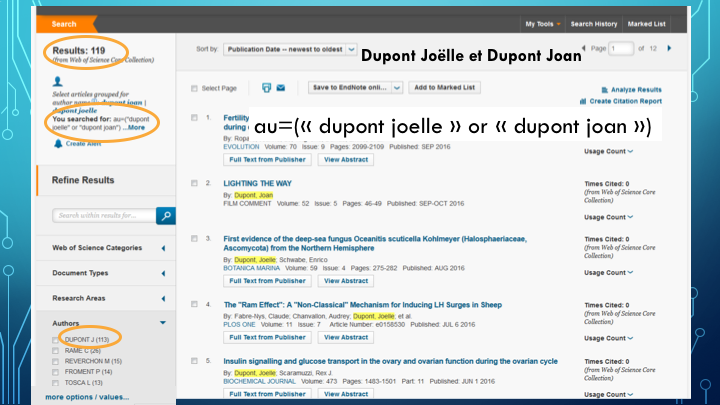Image resolution: width=720 pixels, height=405 pixels.
Task: Expand Usage Count for LIGHTING THE WAY
Action: click(608, 217)
